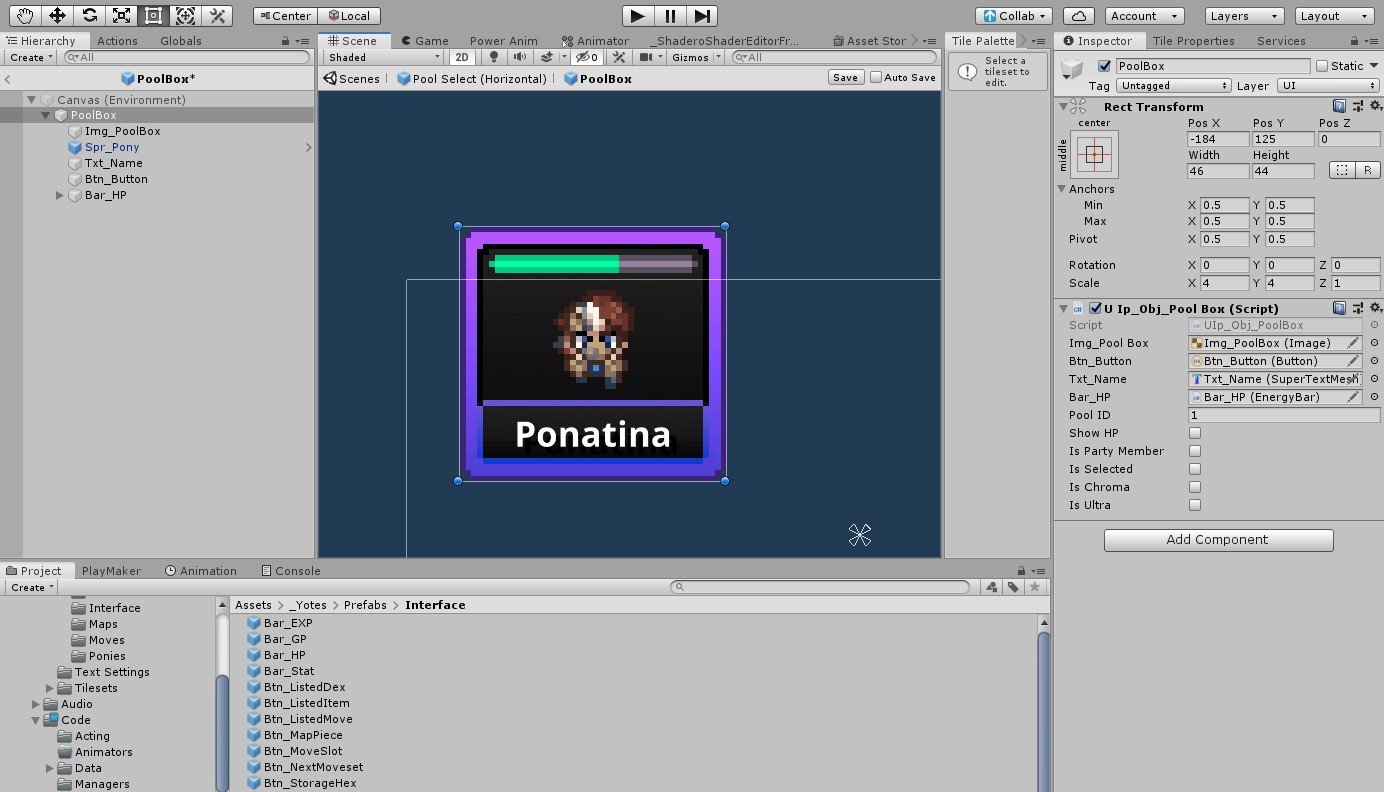The width and height of the screenshot is (1384, 792).
Task: Disable the UIp_Obj_Pool Box script checkbox
Action: (1096, 309)
